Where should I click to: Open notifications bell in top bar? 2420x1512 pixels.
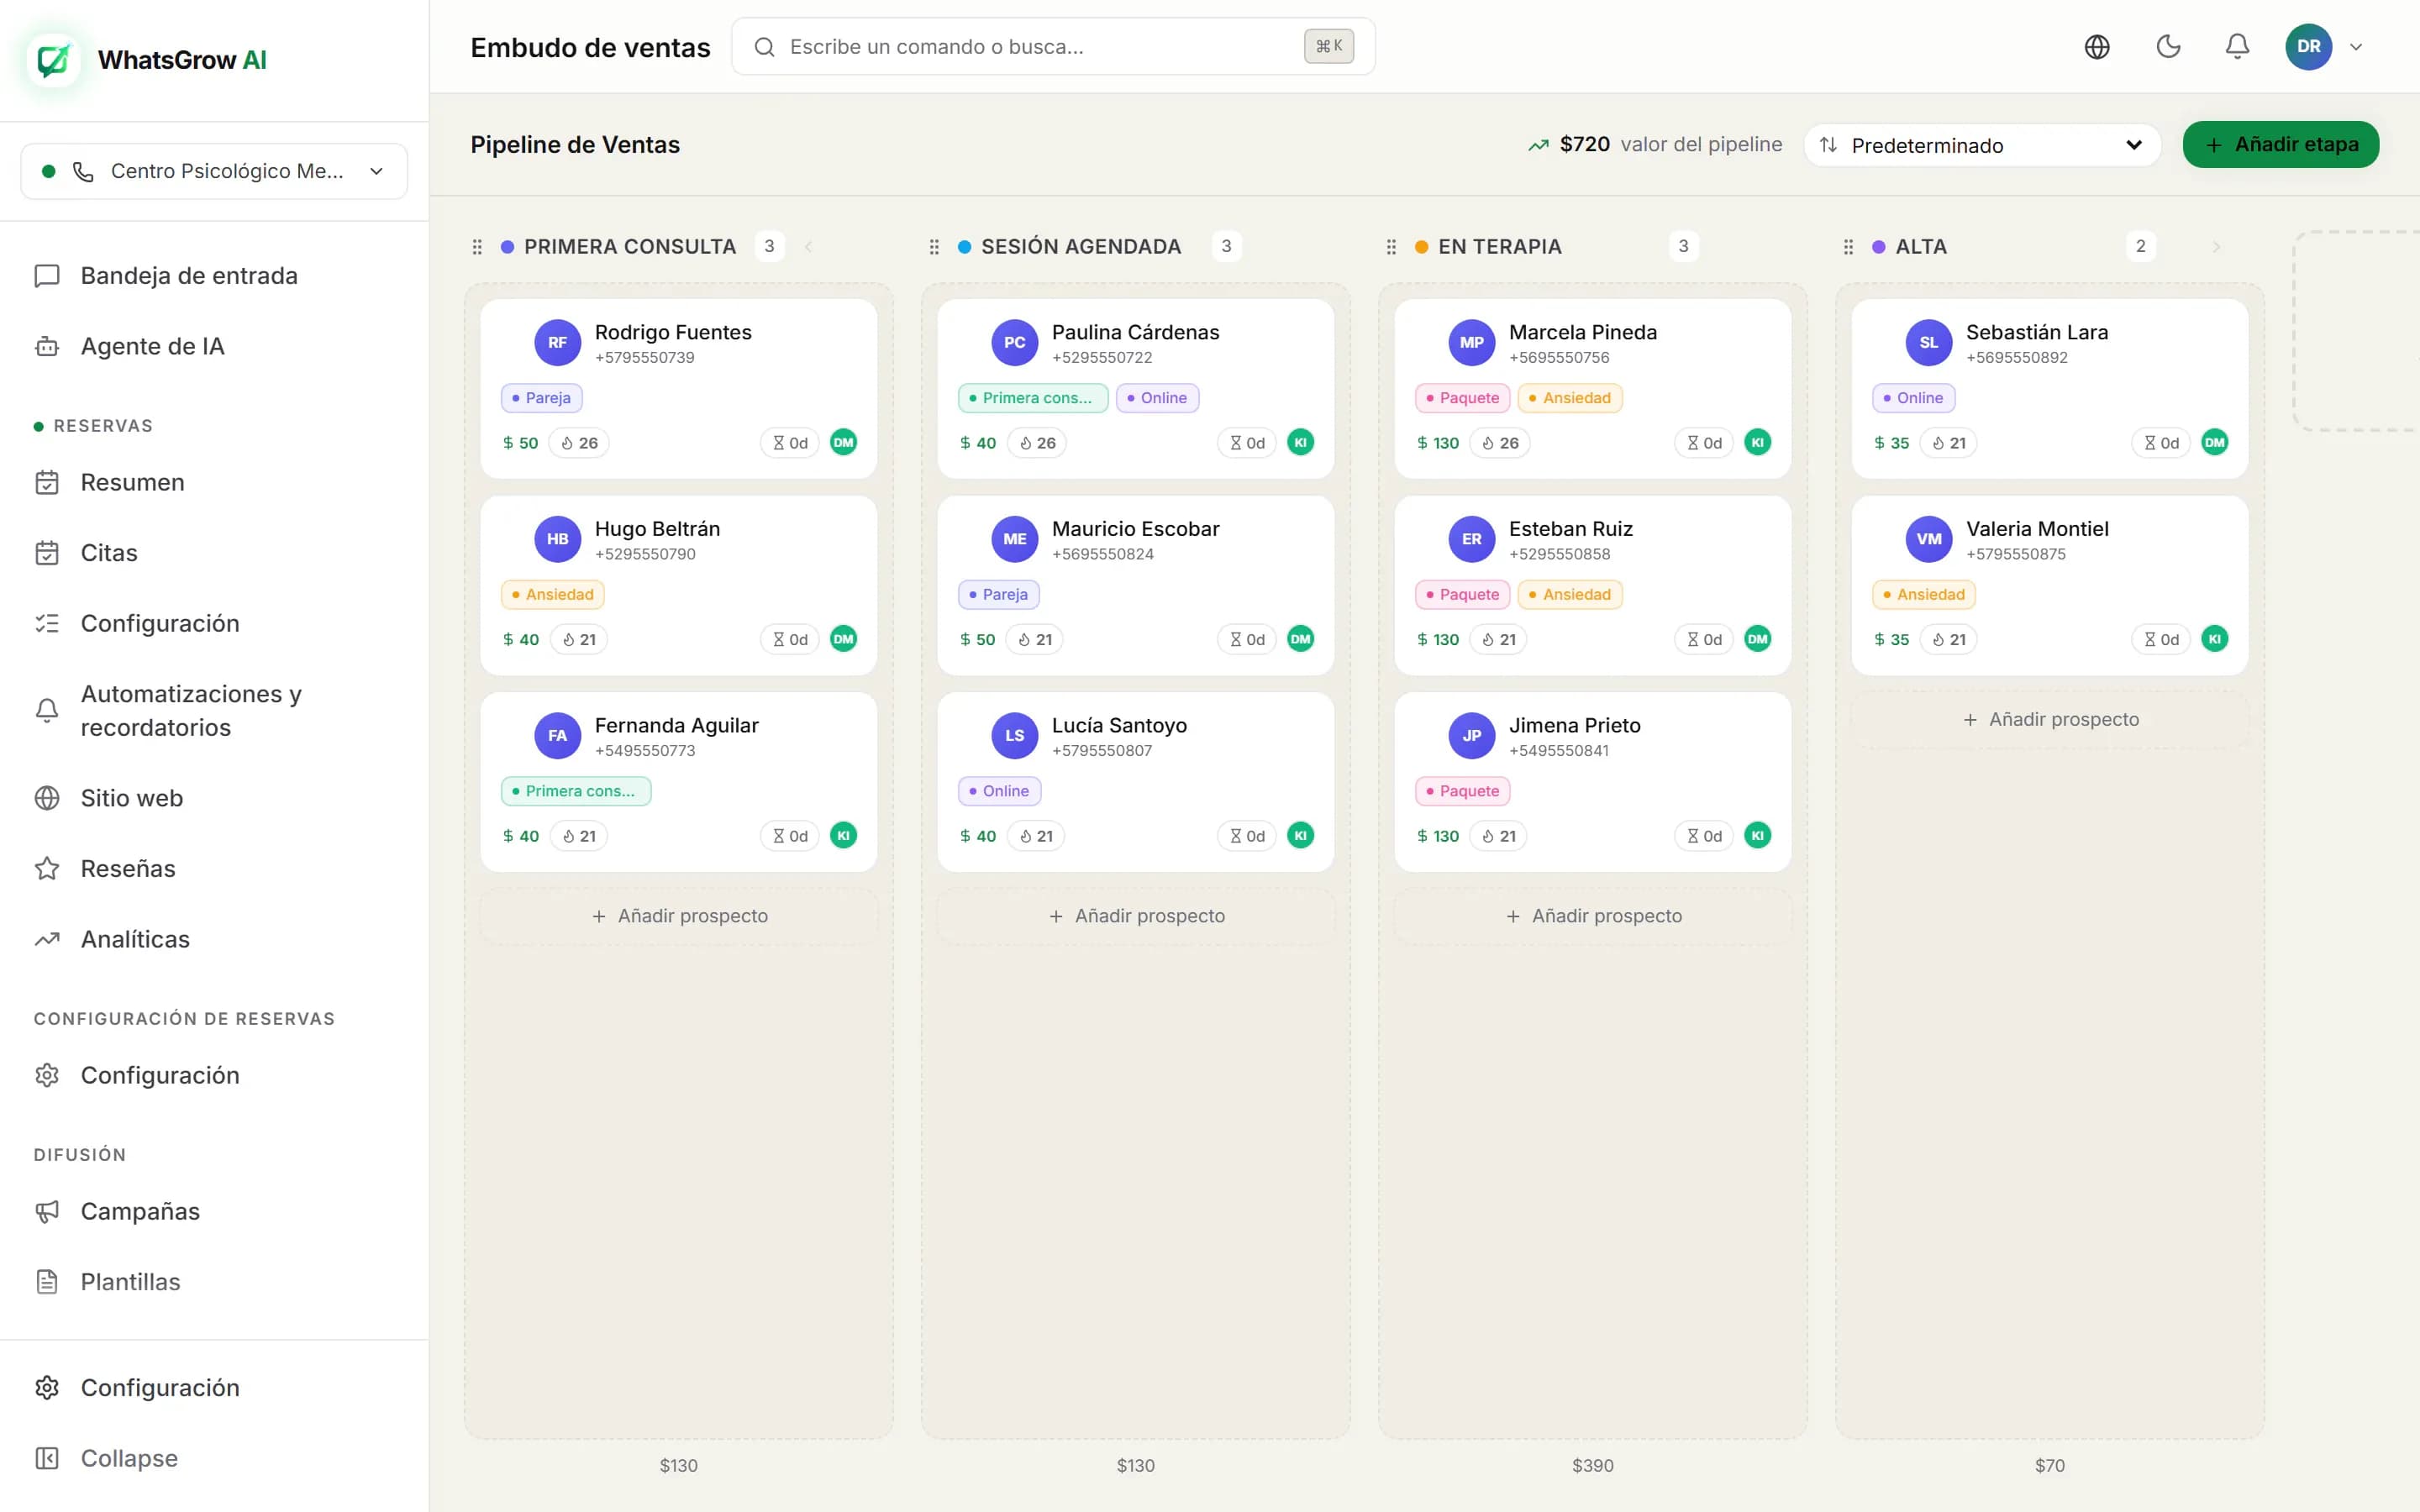(2237, 47)
